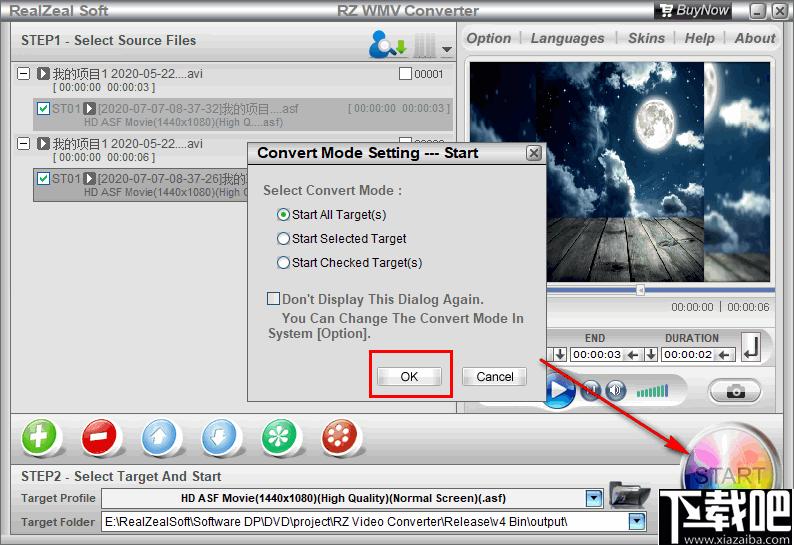
Task: Select Start Checked Target(s) option
Action: tap(283, 262)
